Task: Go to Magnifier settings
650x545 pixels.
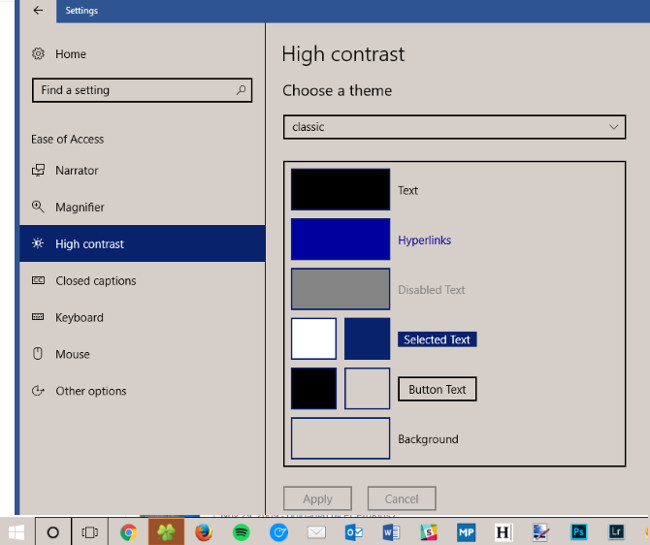Action: [79, 207]
